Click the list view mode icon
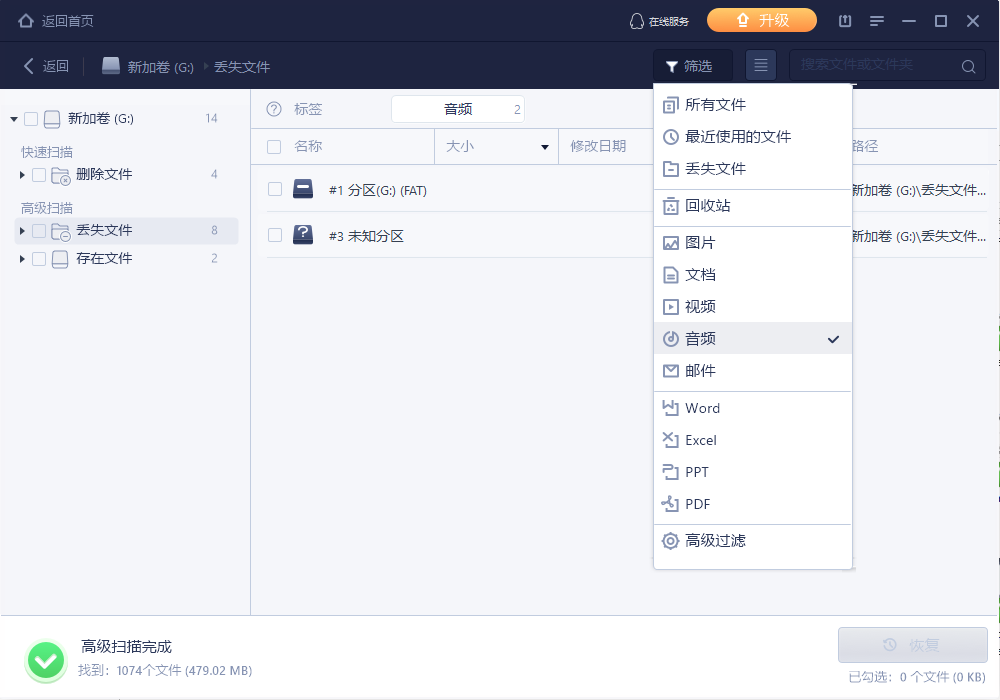Image resolution: width=1000 pixels, height=700 pixels. (x=761, y=66)
